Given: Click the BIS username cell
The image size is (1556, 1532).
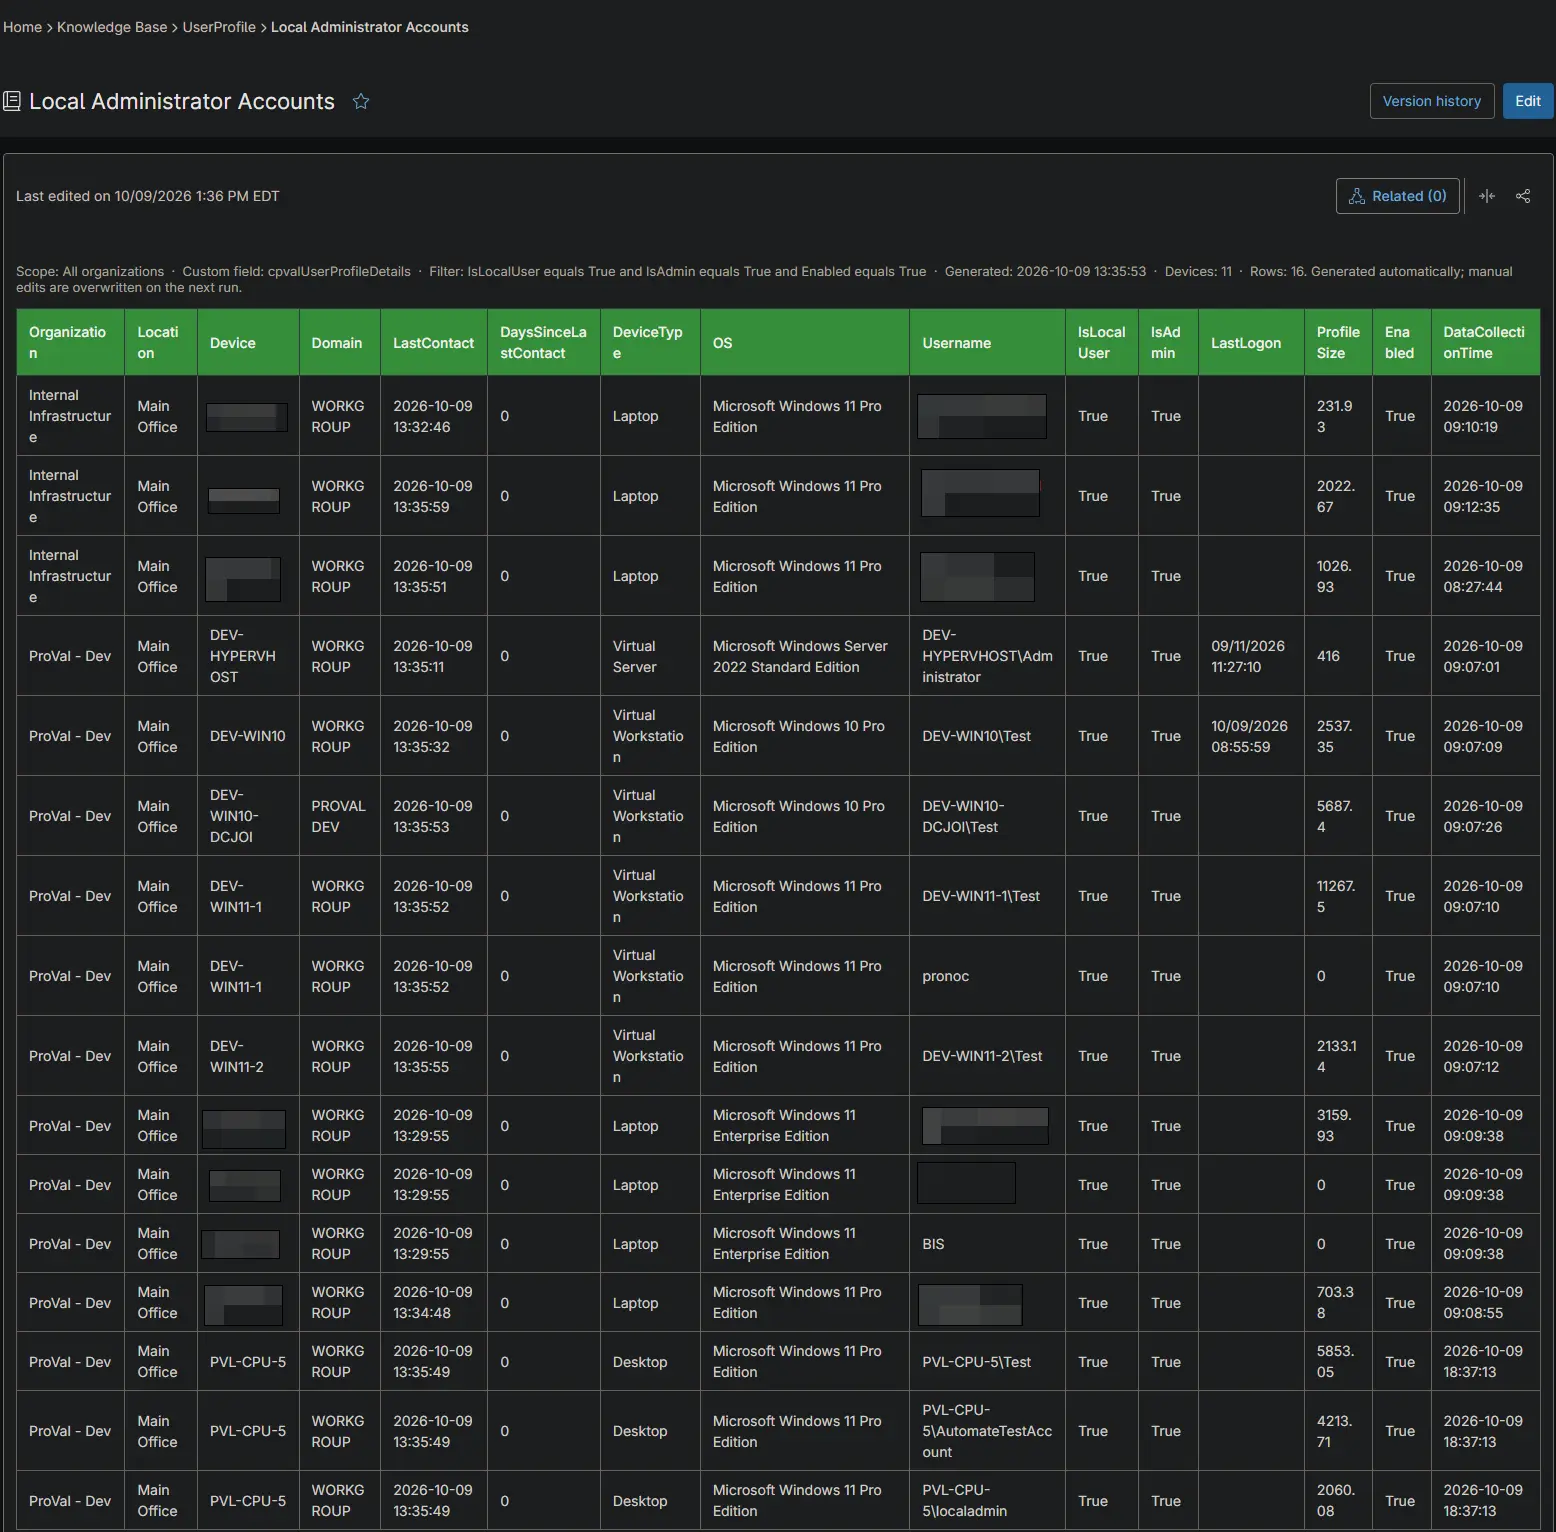Looking at the screenshot, I should [x=987, y=1244].
